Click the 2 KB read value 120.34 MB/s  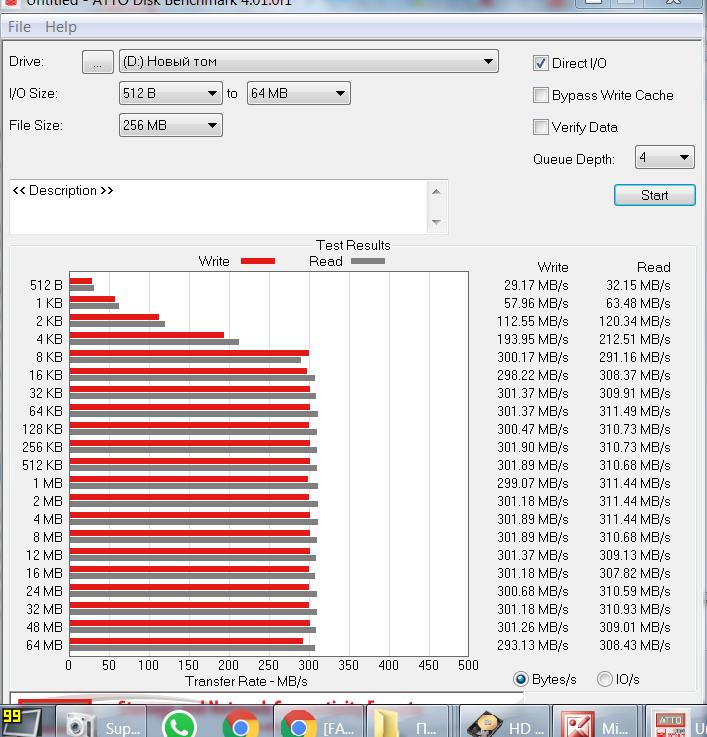pyautogui.click(x=635, y=321)
